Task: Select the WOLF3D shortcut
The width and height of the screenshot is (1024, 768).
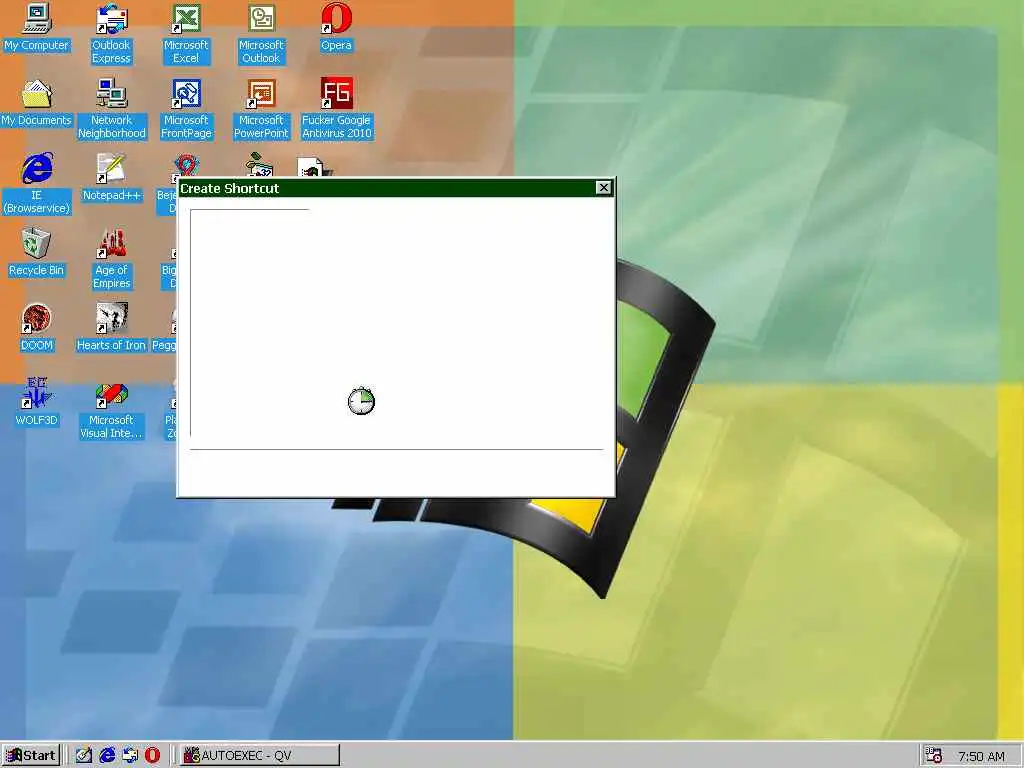Action: pyautogui.click(x=37, y=403)
